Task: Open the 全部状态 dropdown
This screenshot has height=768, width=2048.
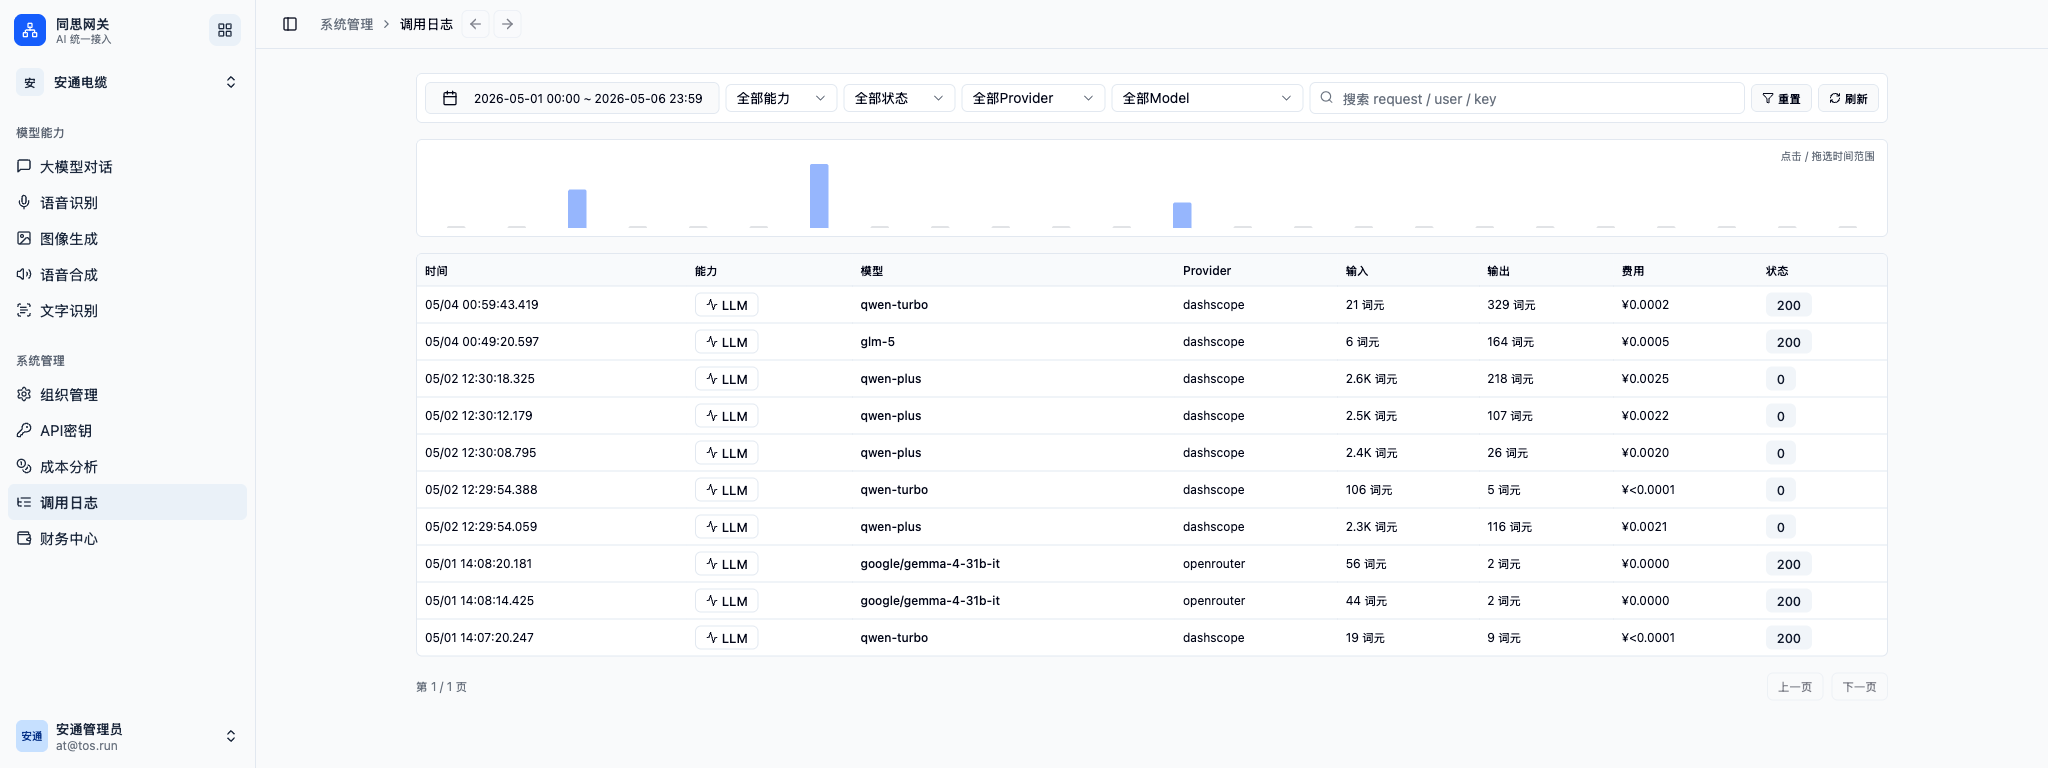Action: (x=899, y=98)
